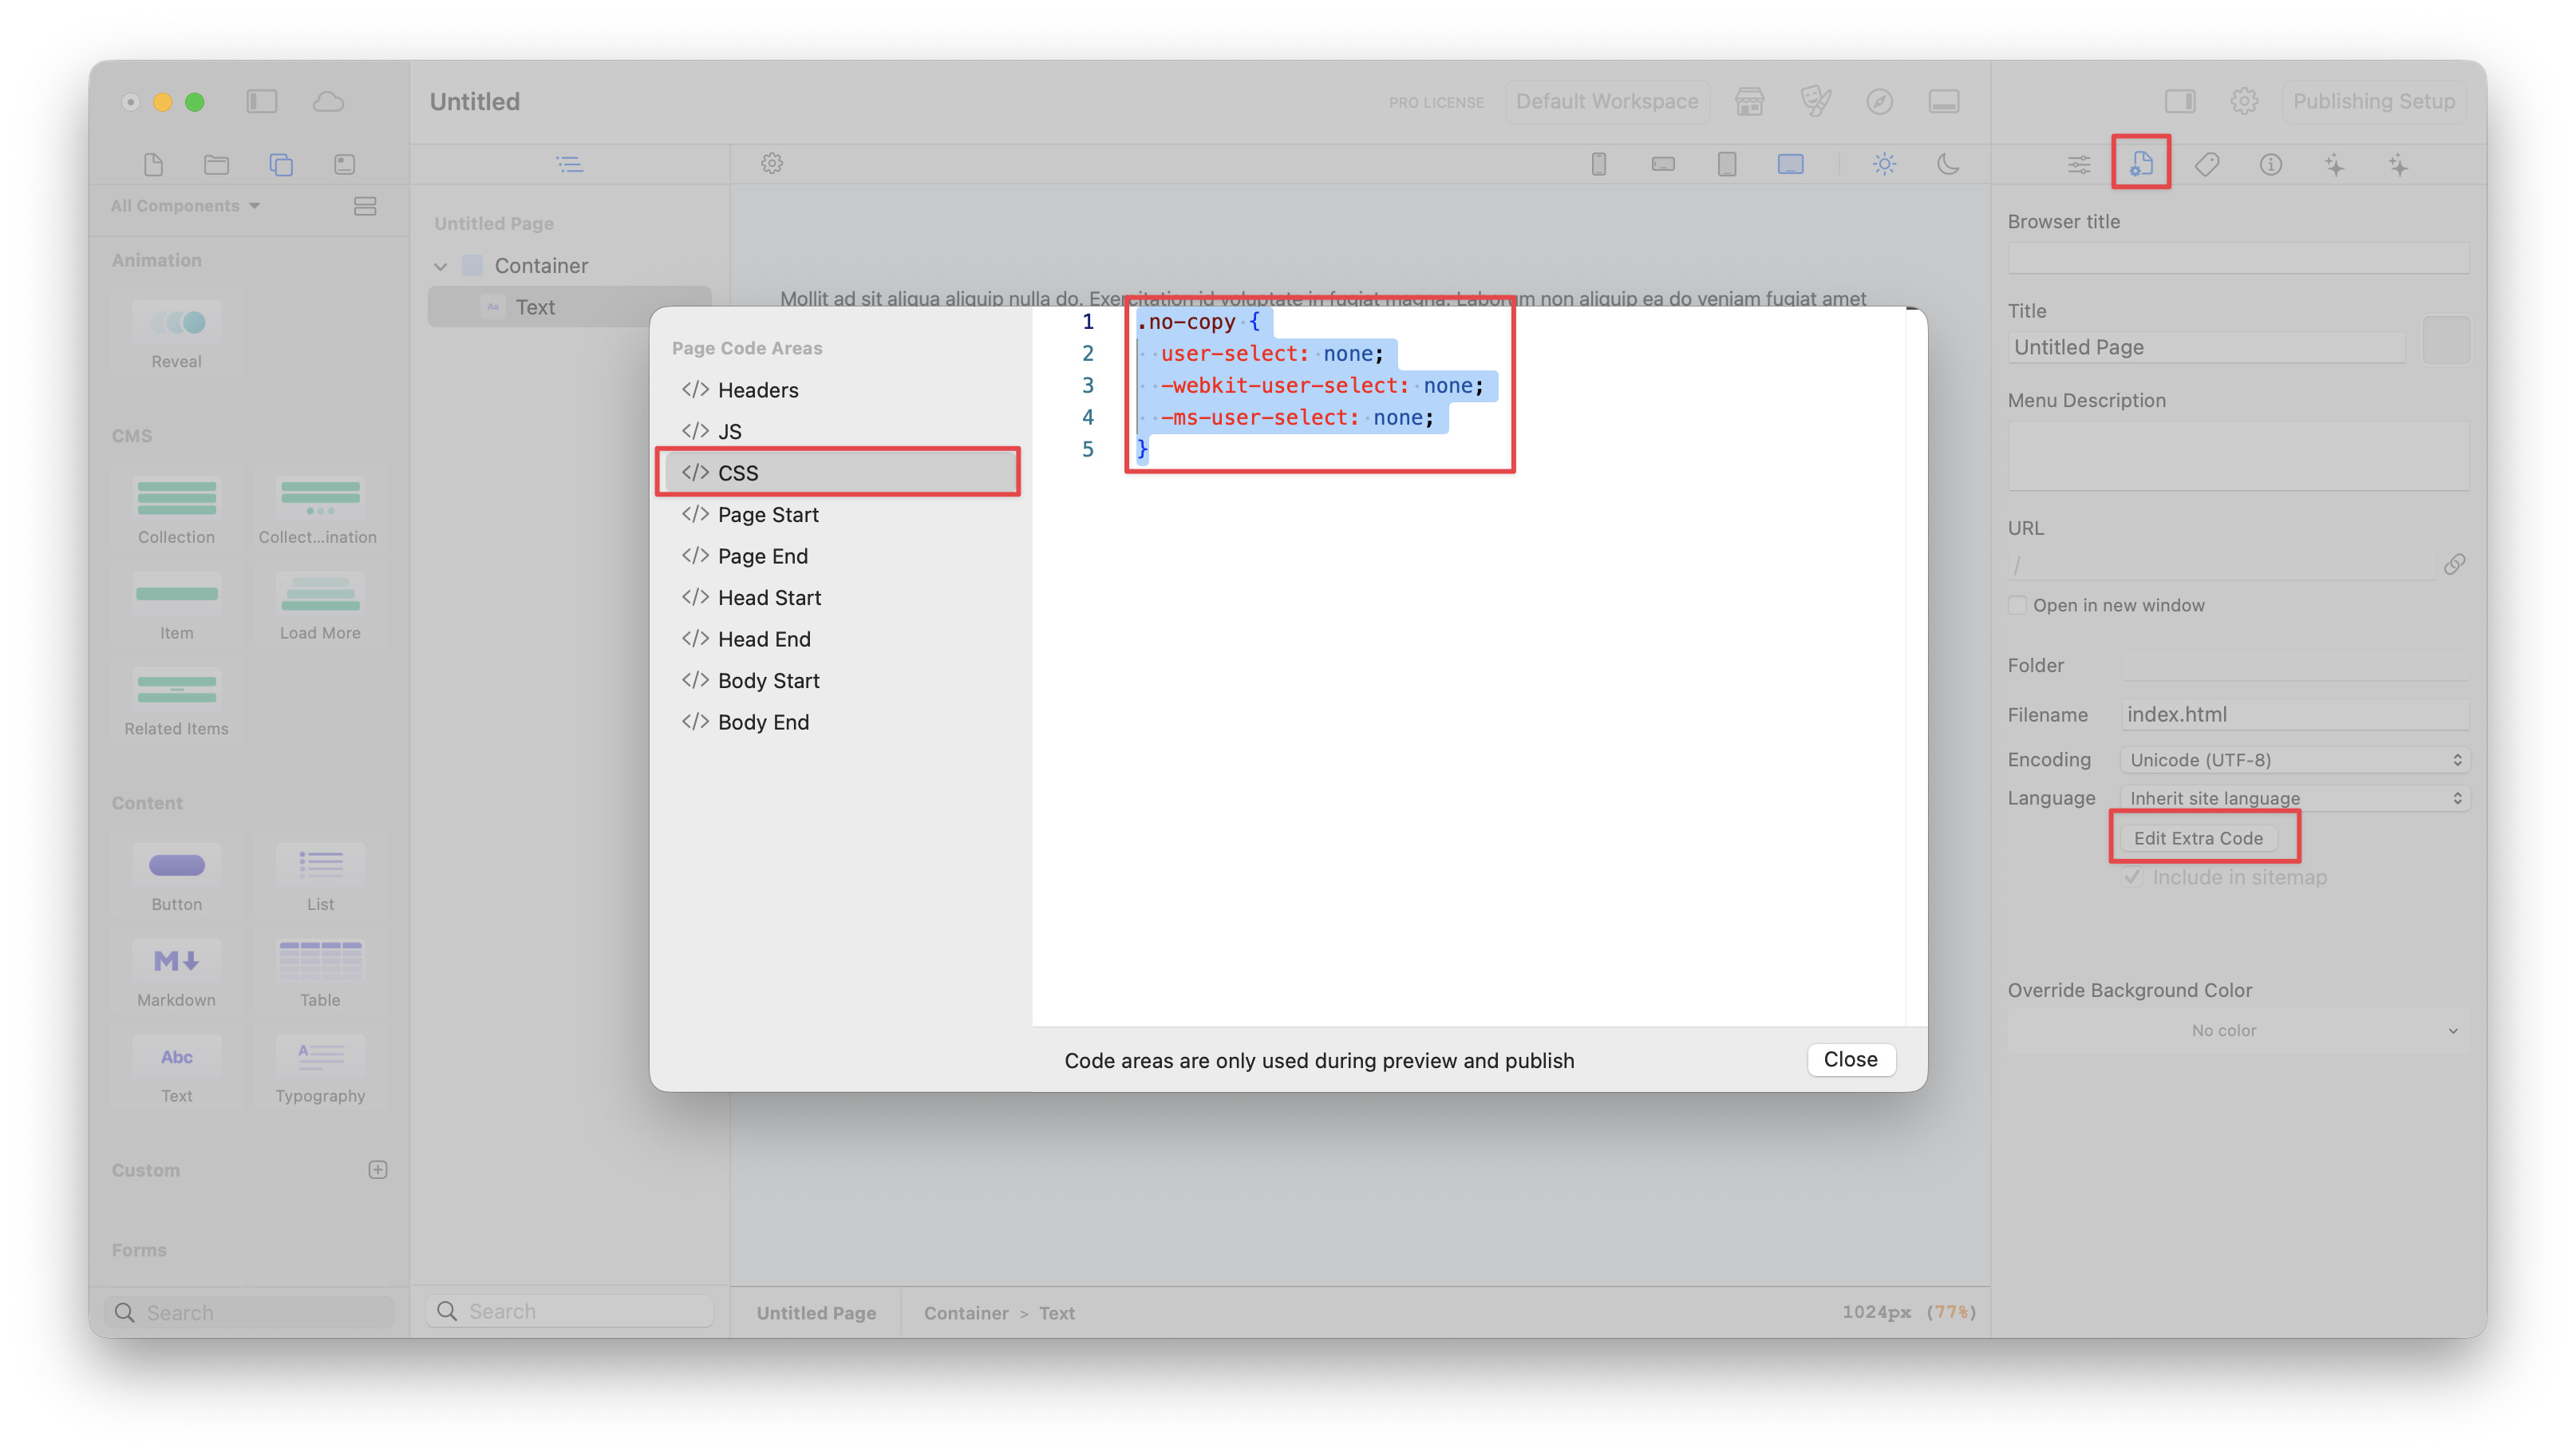Select mobile phone portrait breakpoint icon
Image resolution: width=2576 pixels, height=1456 pixels.
point(1599,164)
